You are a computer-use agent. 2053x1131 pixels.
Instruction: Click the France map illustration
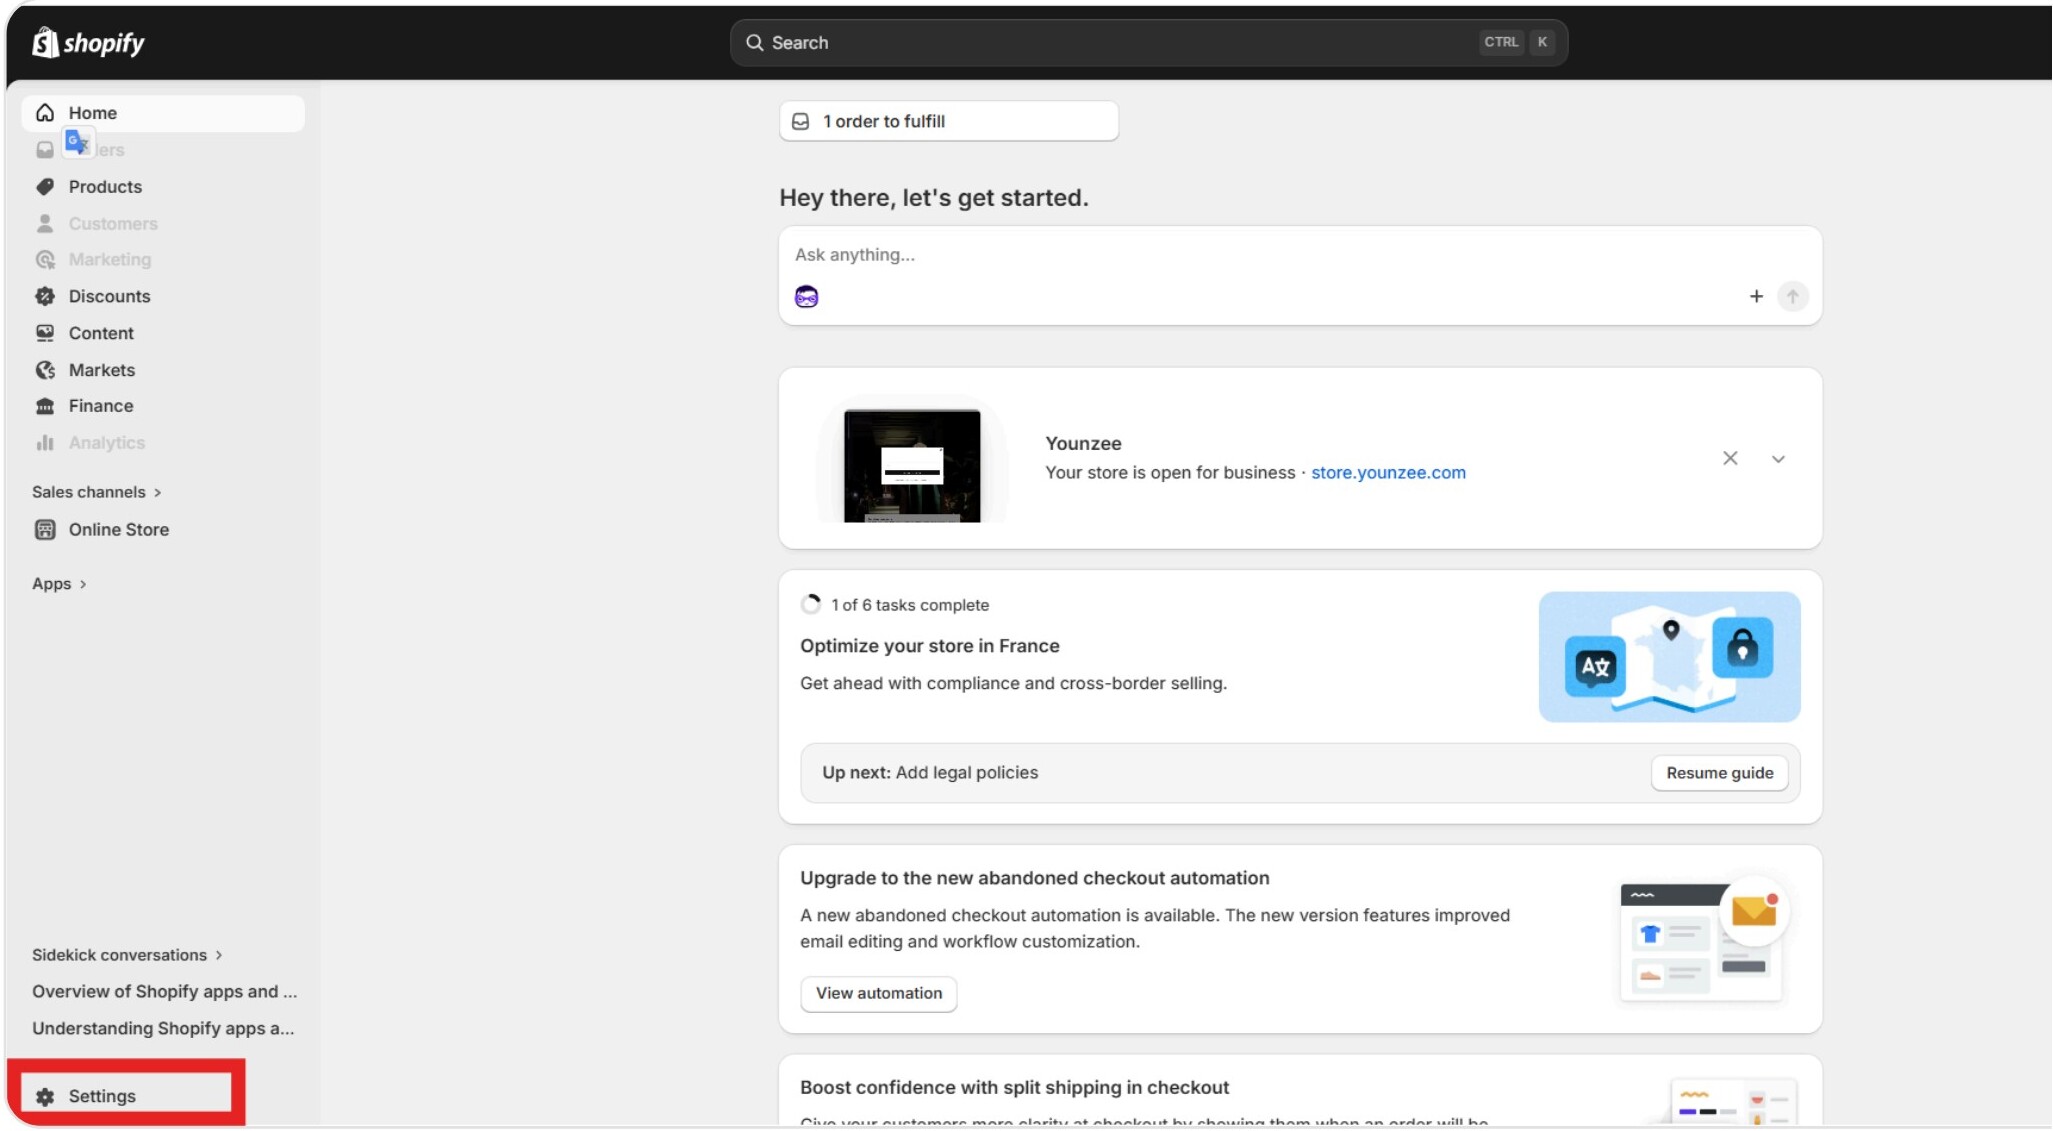(x=1669, y=657)
